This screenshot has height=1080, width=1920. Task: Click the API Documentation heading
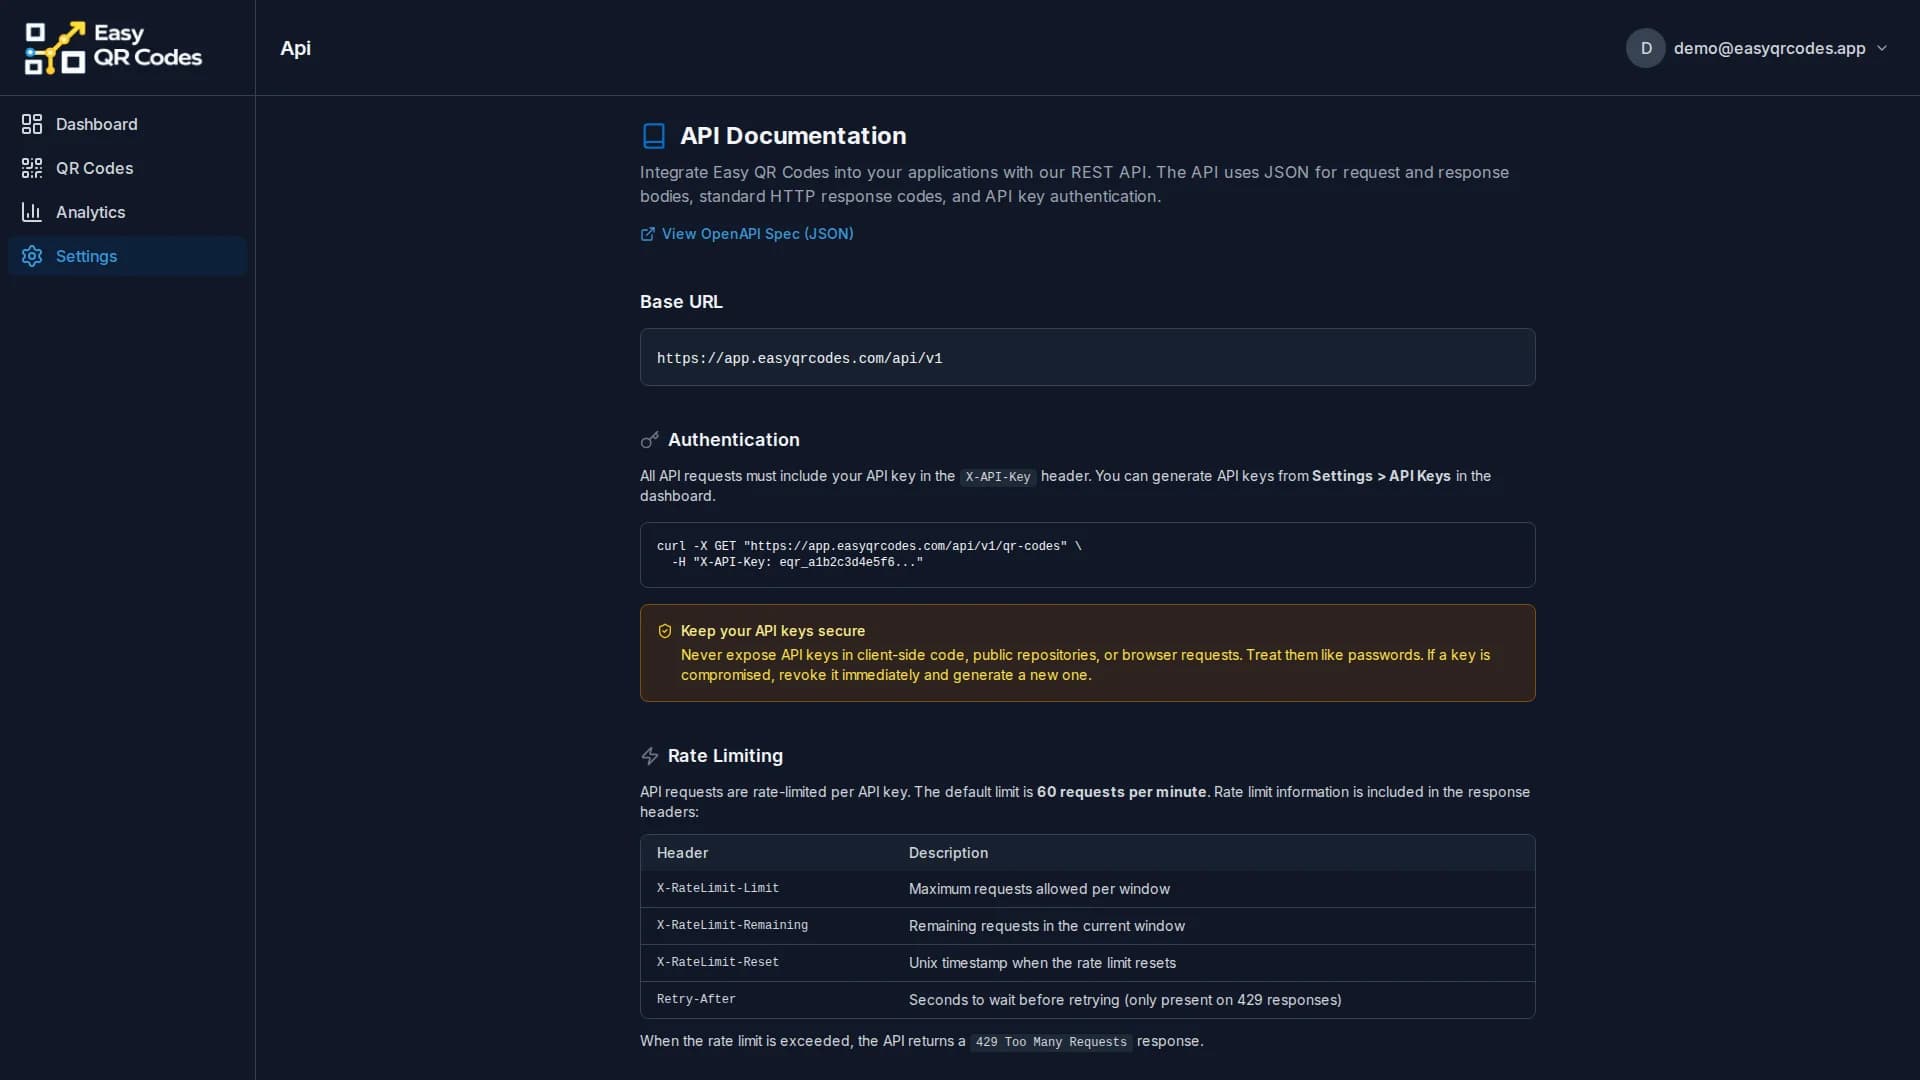point(793,136)
